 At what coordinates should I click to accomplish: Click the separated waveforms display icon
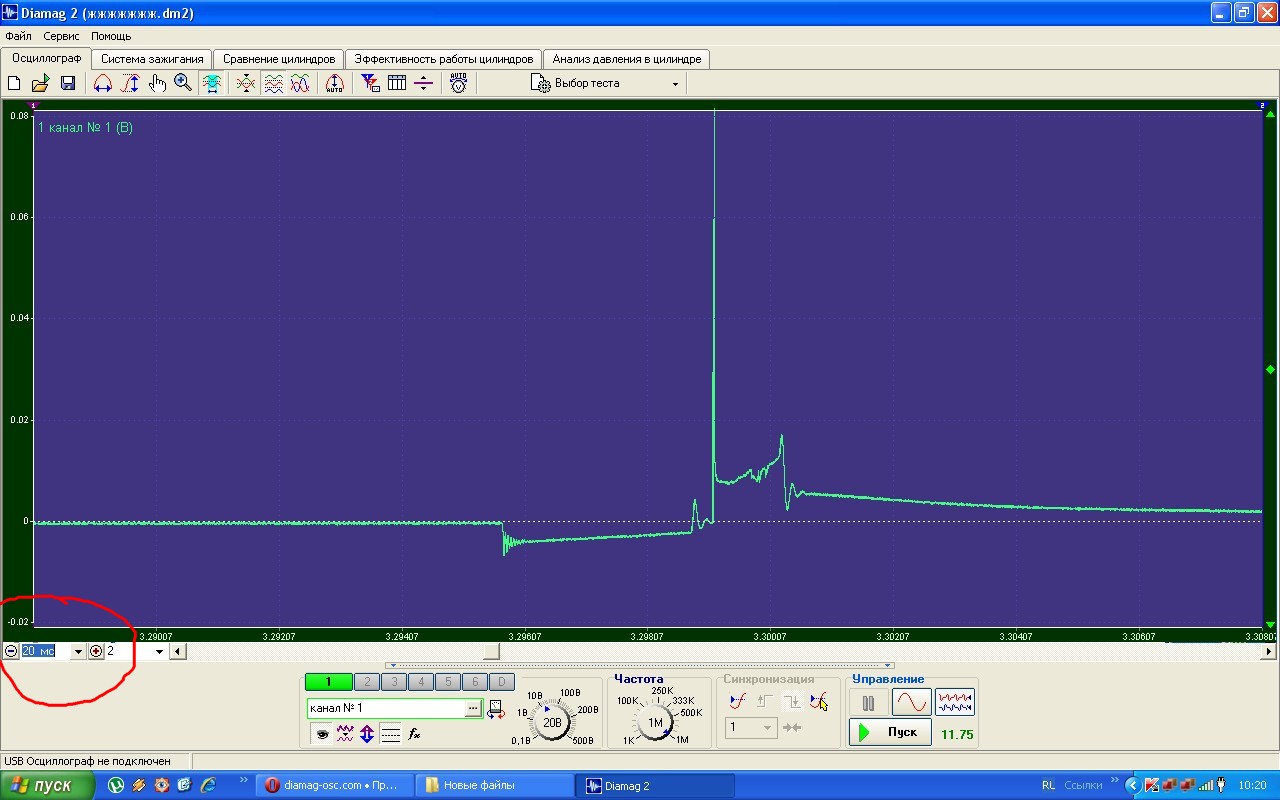pyautogui.click(x=273, y=84)
